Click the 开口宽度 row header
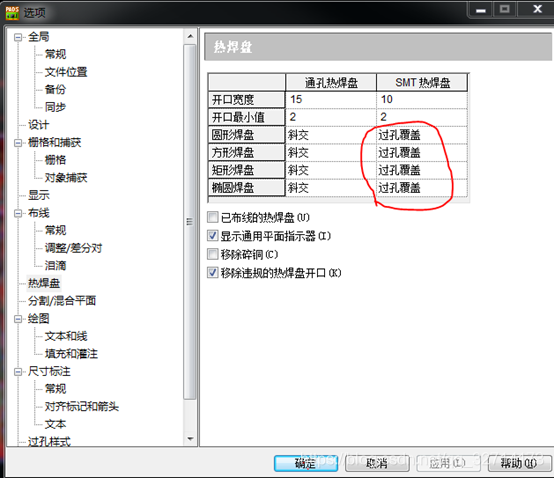554x478 pixels. [x=247, y=100]
